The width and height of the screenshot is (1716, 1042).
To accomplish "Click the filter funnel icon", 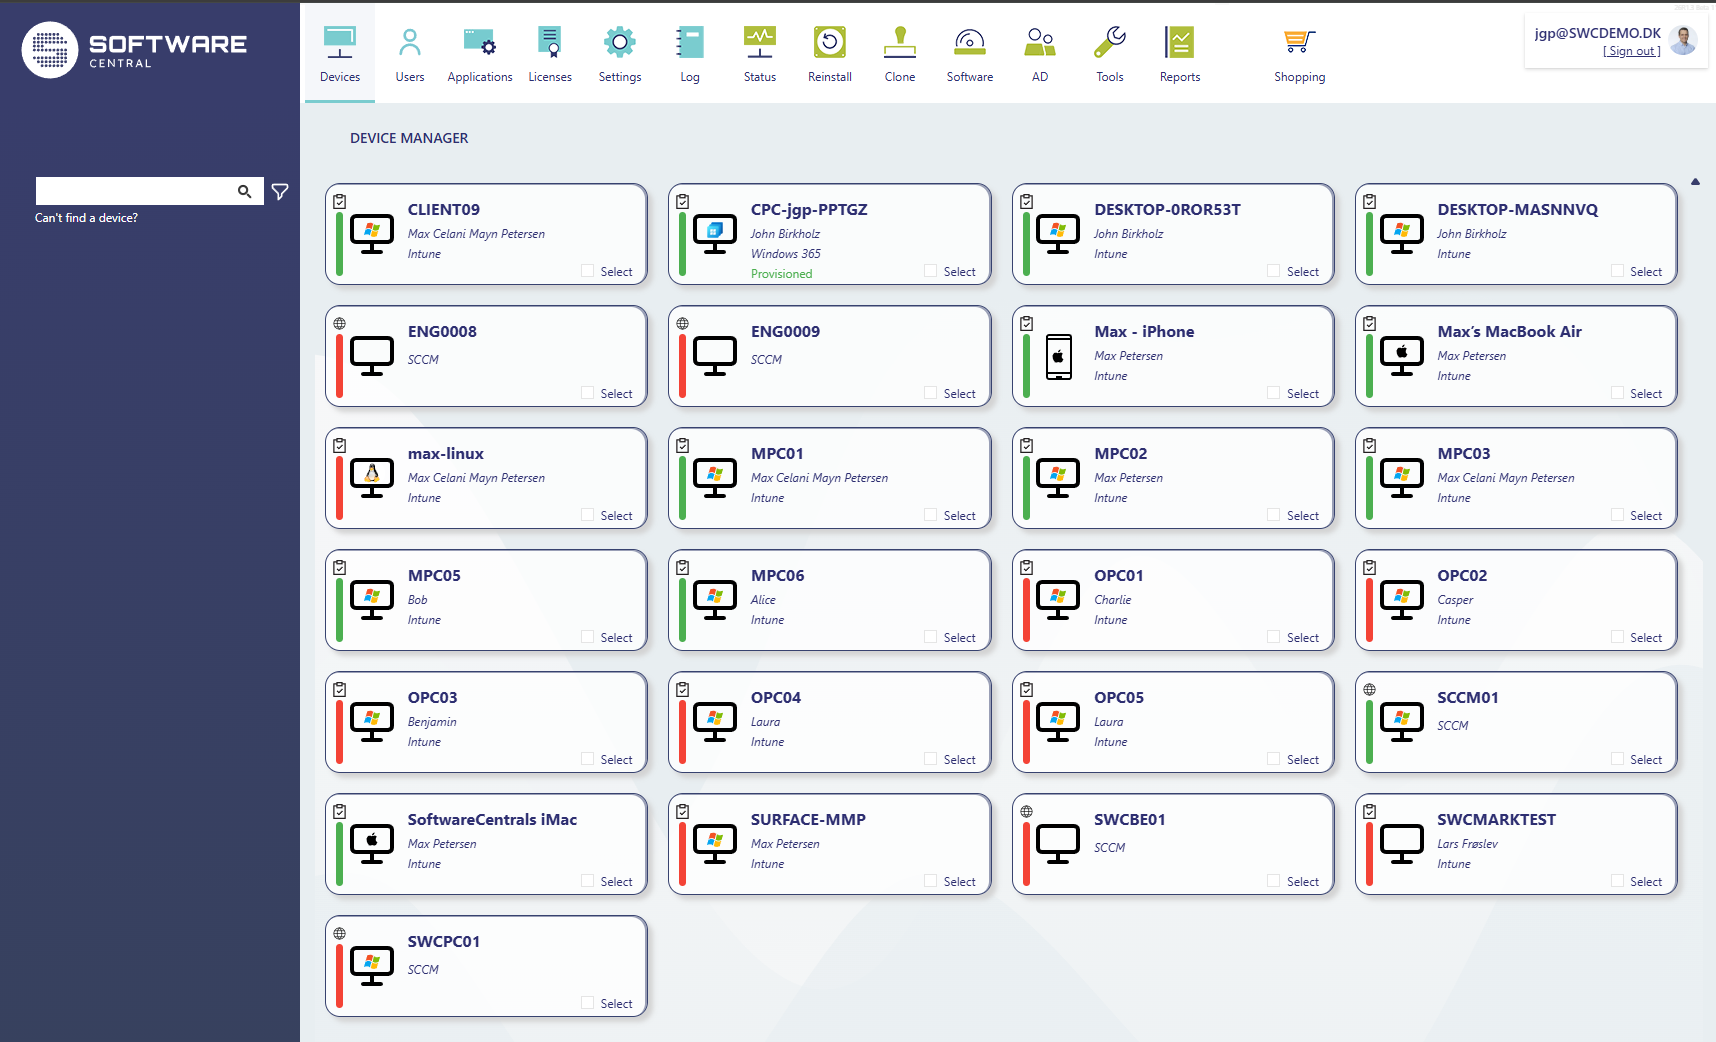I will 280,192.
